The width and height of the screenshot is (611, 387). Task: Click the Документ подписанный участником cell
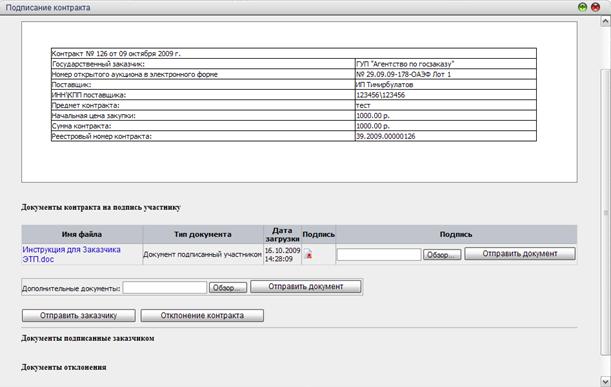pos(202,254)
